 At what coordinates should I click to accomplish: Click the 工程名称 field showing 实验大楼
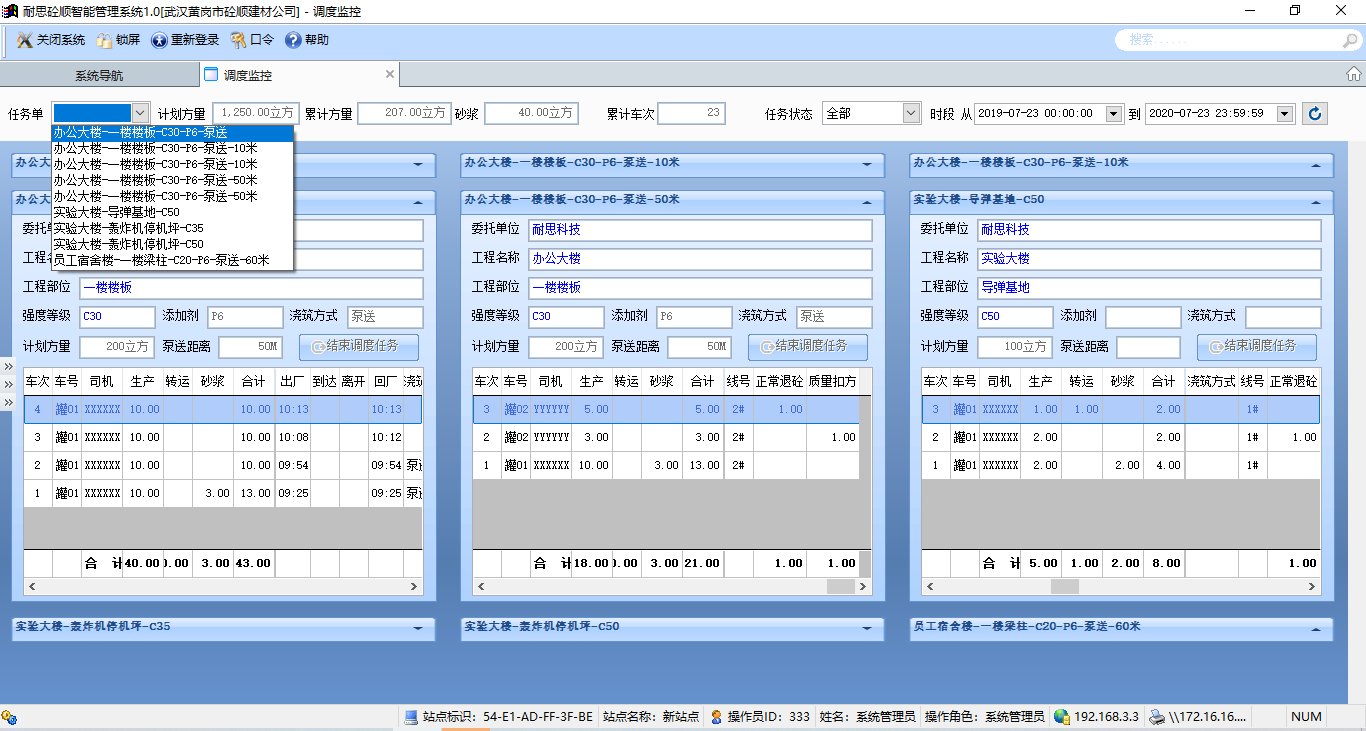1148,258
